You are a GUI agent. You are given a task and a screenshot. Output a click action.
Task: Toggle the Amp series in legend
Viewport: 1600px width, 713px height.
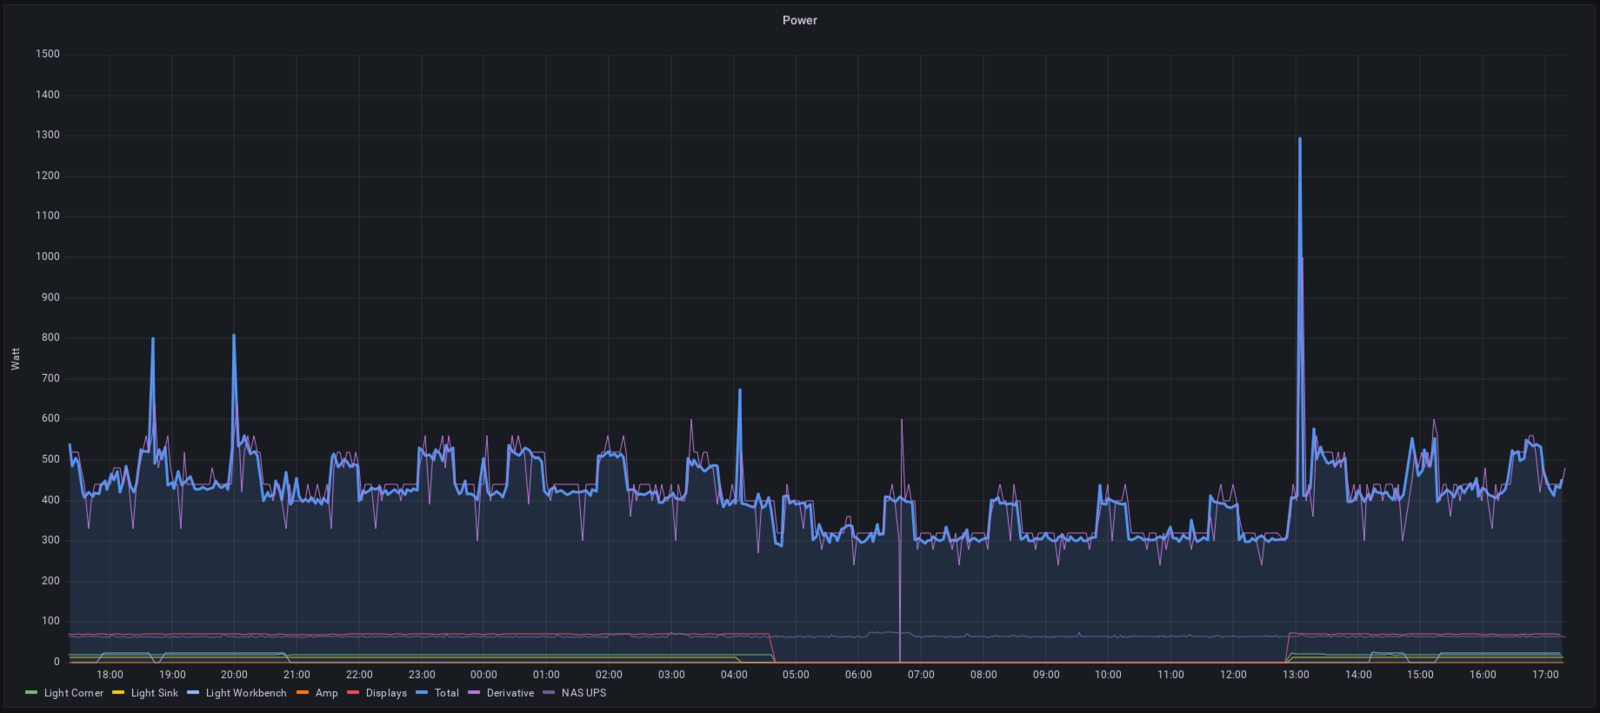click(x=327, y=693)
